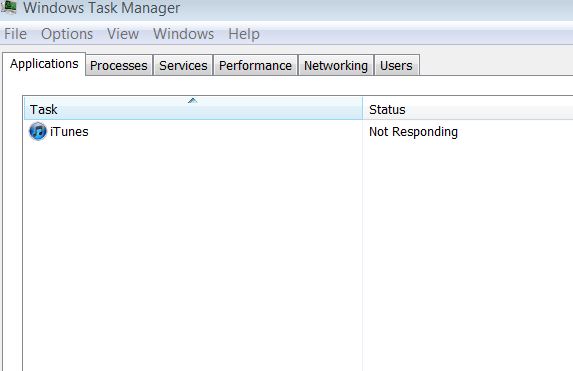This screenshot has width=573, height=371.
Task: Click the Not Responding status text
Action: click(413, 132)
